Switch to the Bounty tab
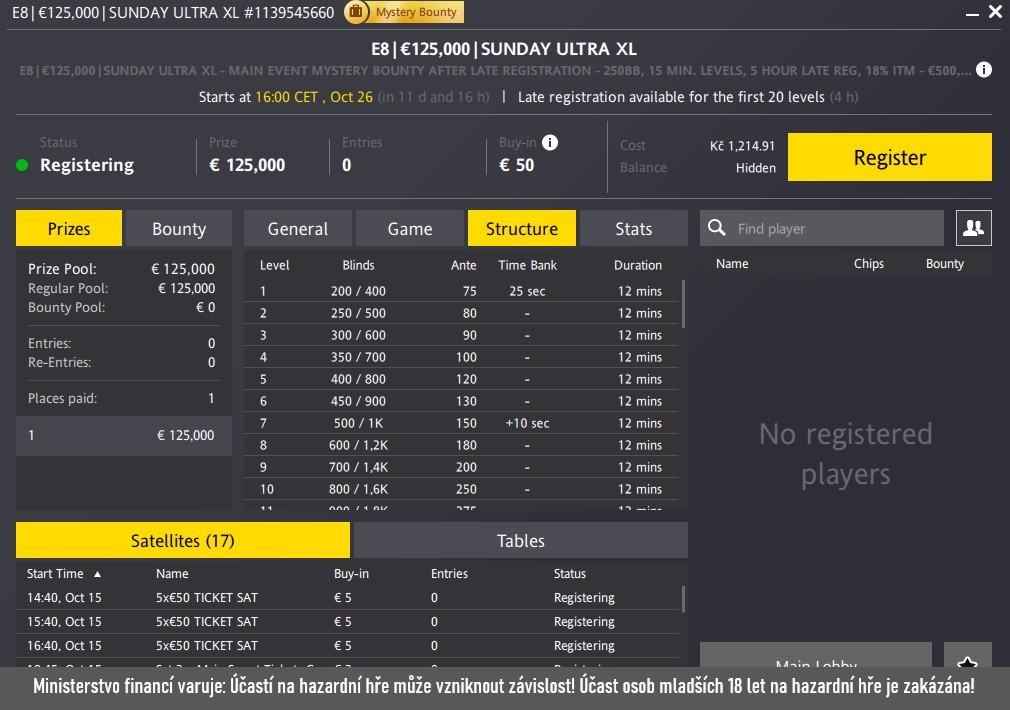 (179, 229)
